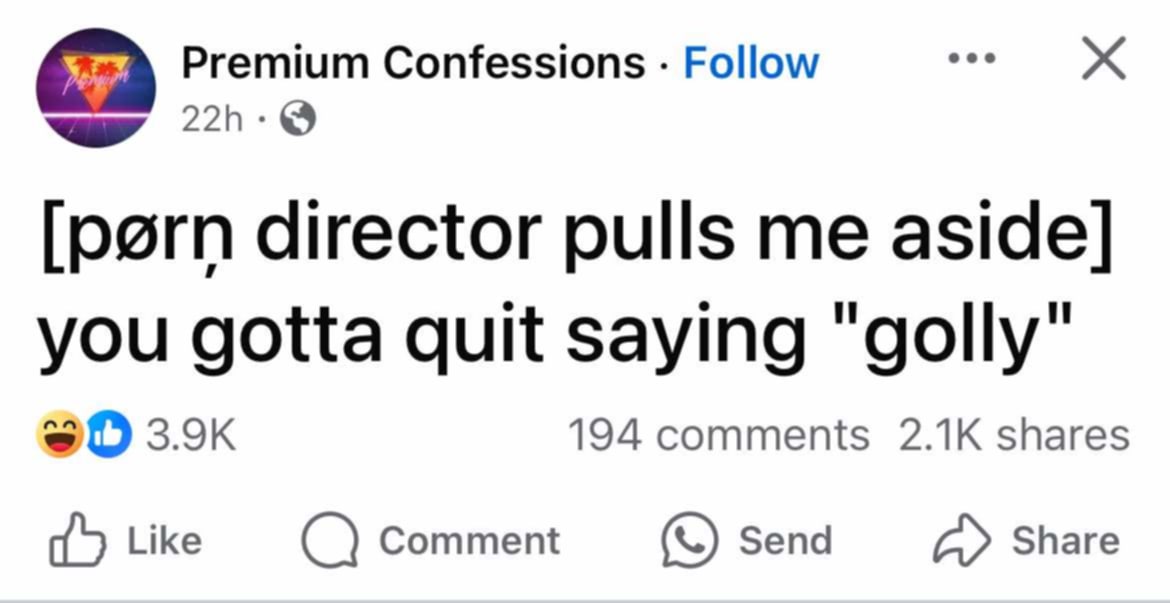
Task: Follow the Premium Confessions page
Action: [x=750, y=63]
